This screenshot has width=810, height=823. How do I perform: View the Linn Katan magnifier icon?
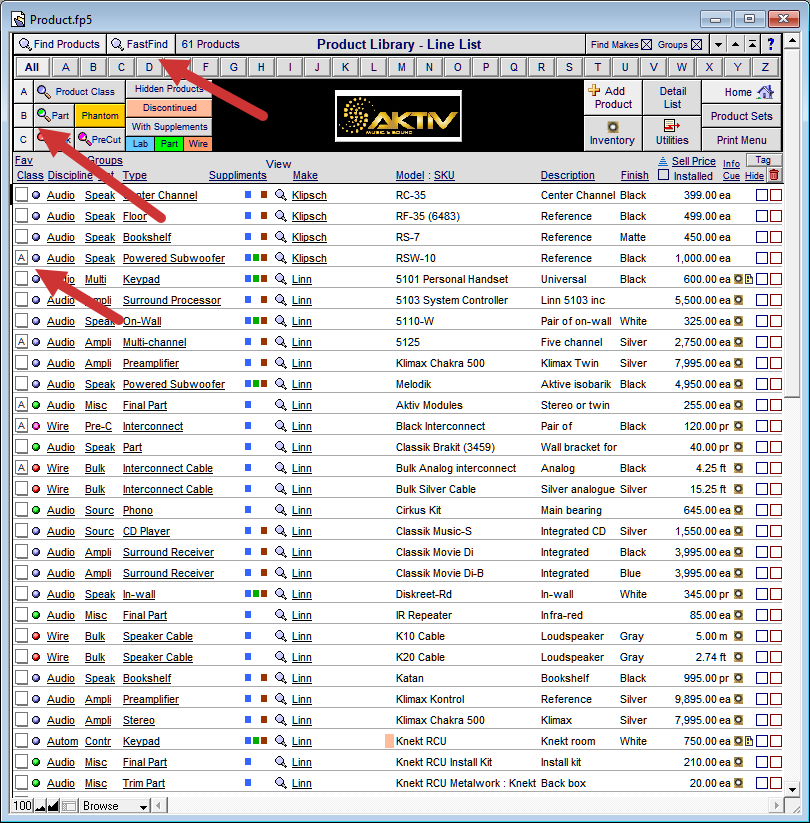[x=281, y=678]
